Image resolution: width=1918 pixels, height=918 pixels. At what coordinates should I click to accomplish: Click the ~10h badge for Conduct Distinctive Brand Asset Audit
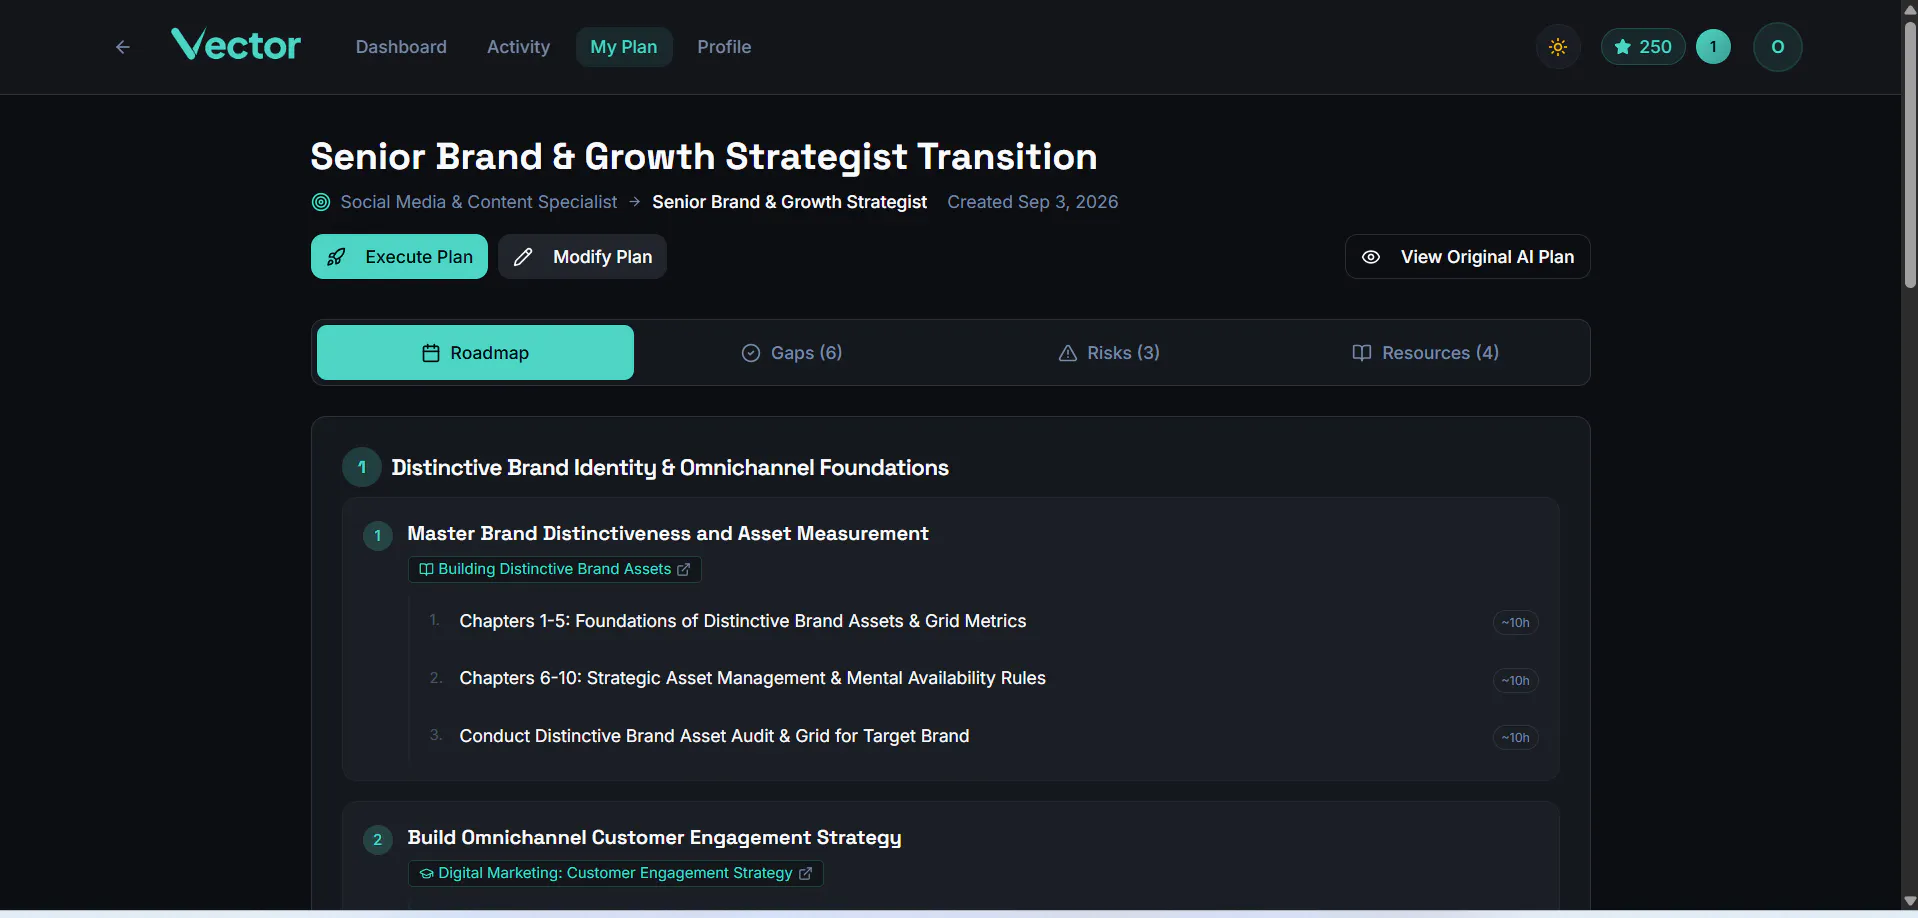tap(1515, 737)
